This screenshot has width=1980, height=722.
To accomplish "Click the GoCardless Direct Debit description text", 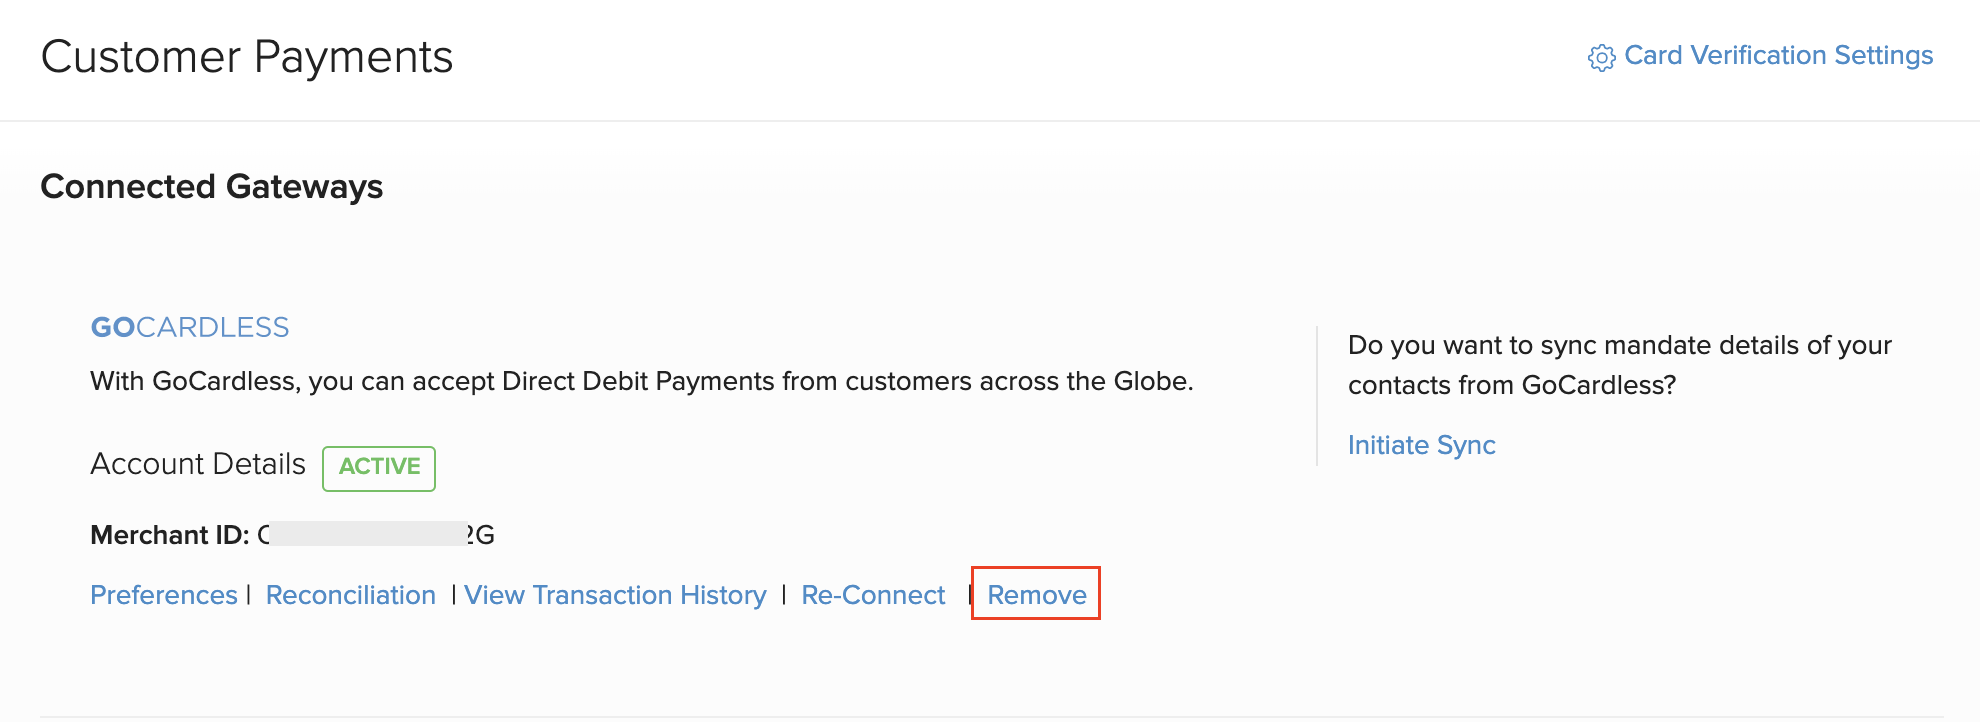I will pos(642,381).
